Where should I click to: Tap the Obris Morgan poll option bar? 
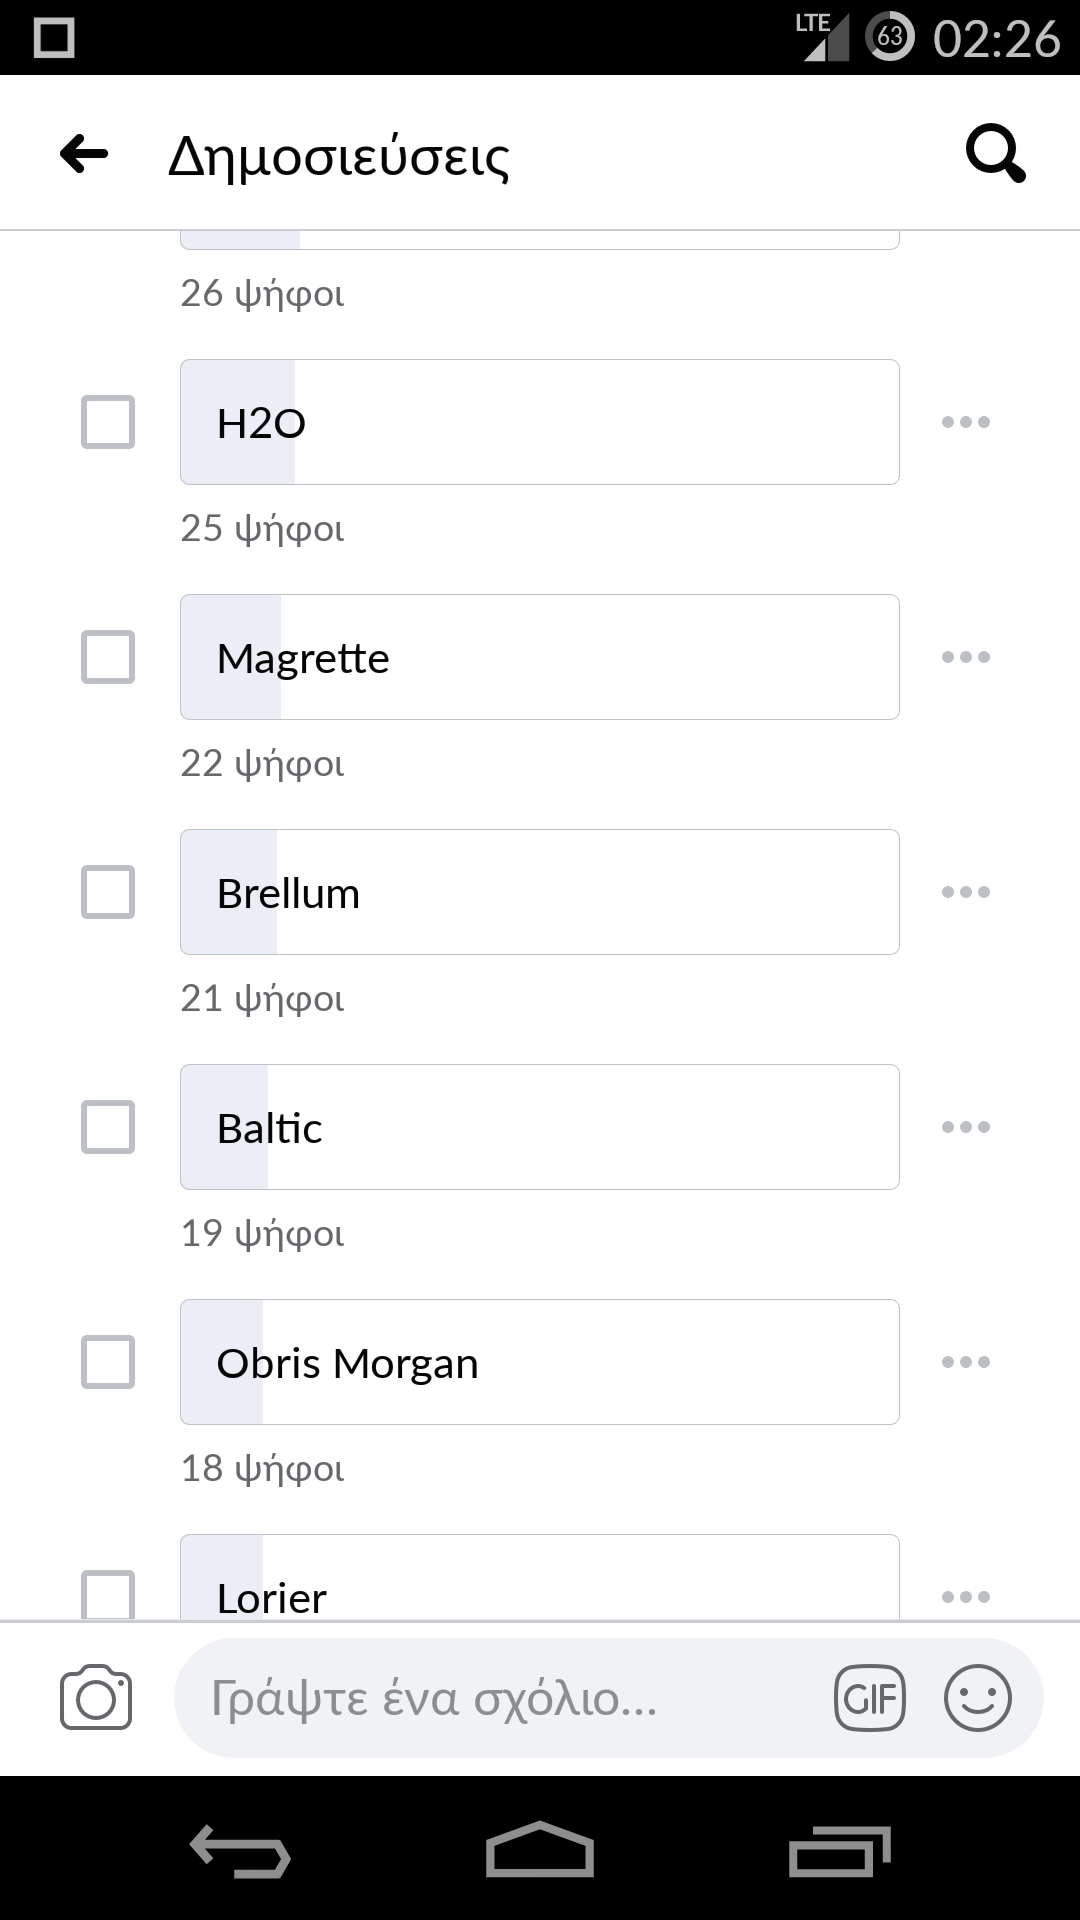coord(540,1362)
